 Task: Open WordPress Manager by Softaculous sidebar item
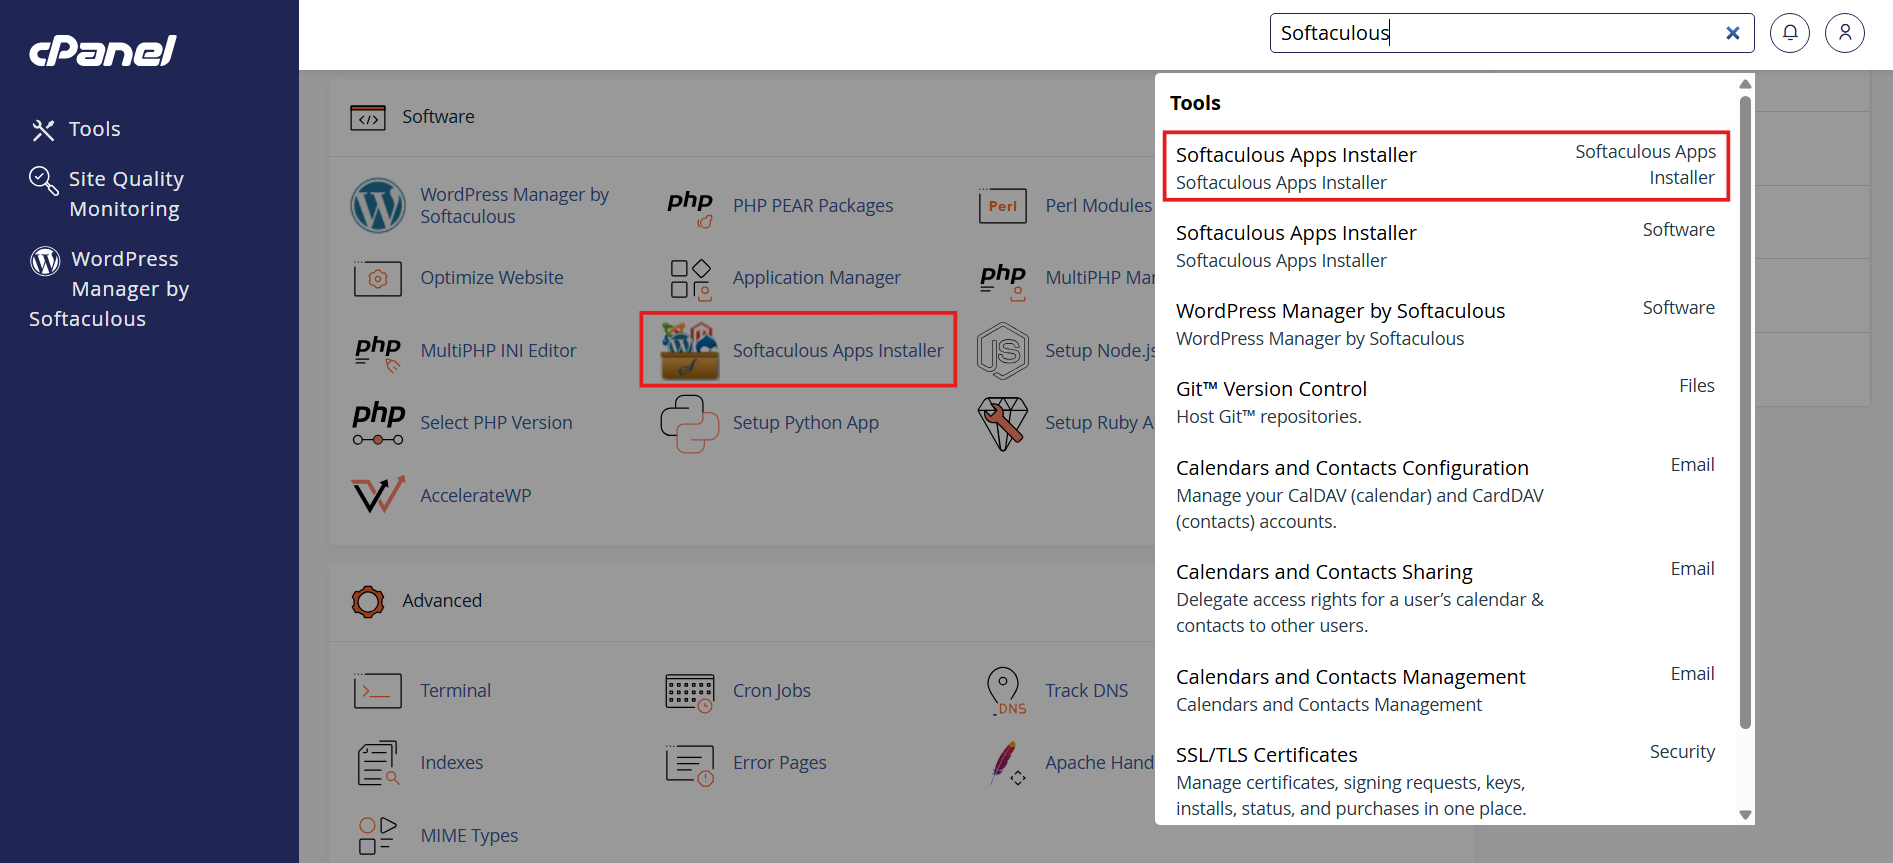[x=109, y=289]
